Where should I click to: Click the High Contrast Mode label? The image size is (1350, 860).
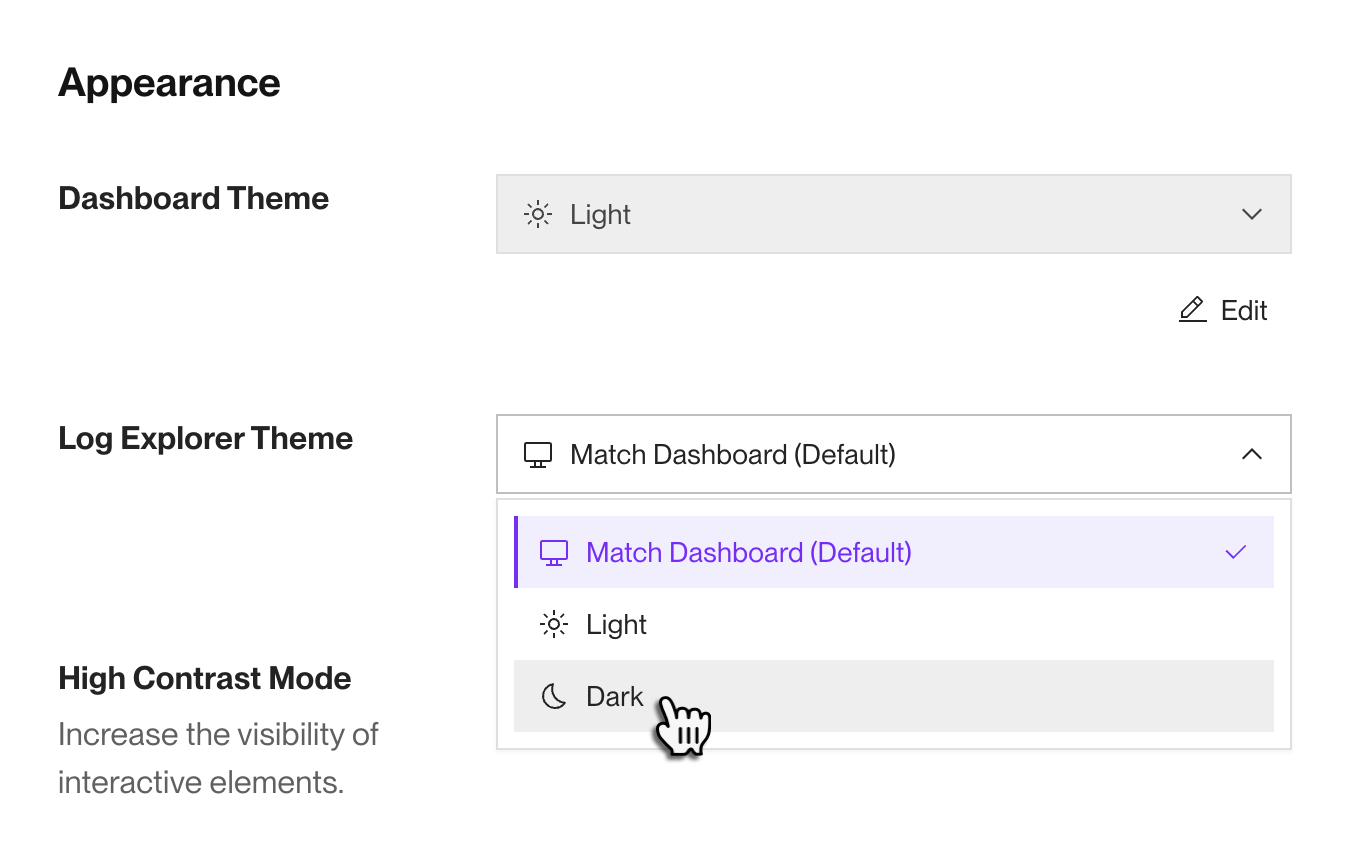point(204,677)
